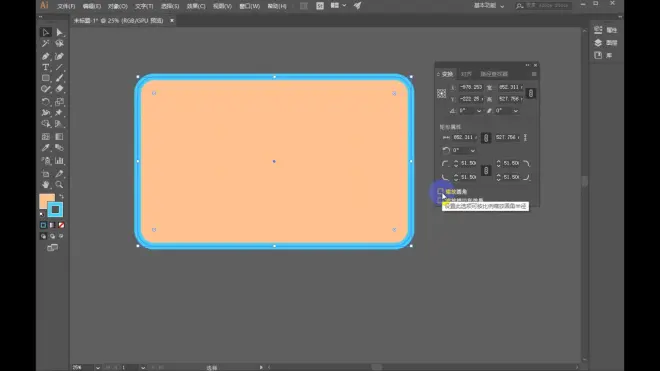
Task: Select the Selection tool (black arrow)
Action: (x=45, y=32)
